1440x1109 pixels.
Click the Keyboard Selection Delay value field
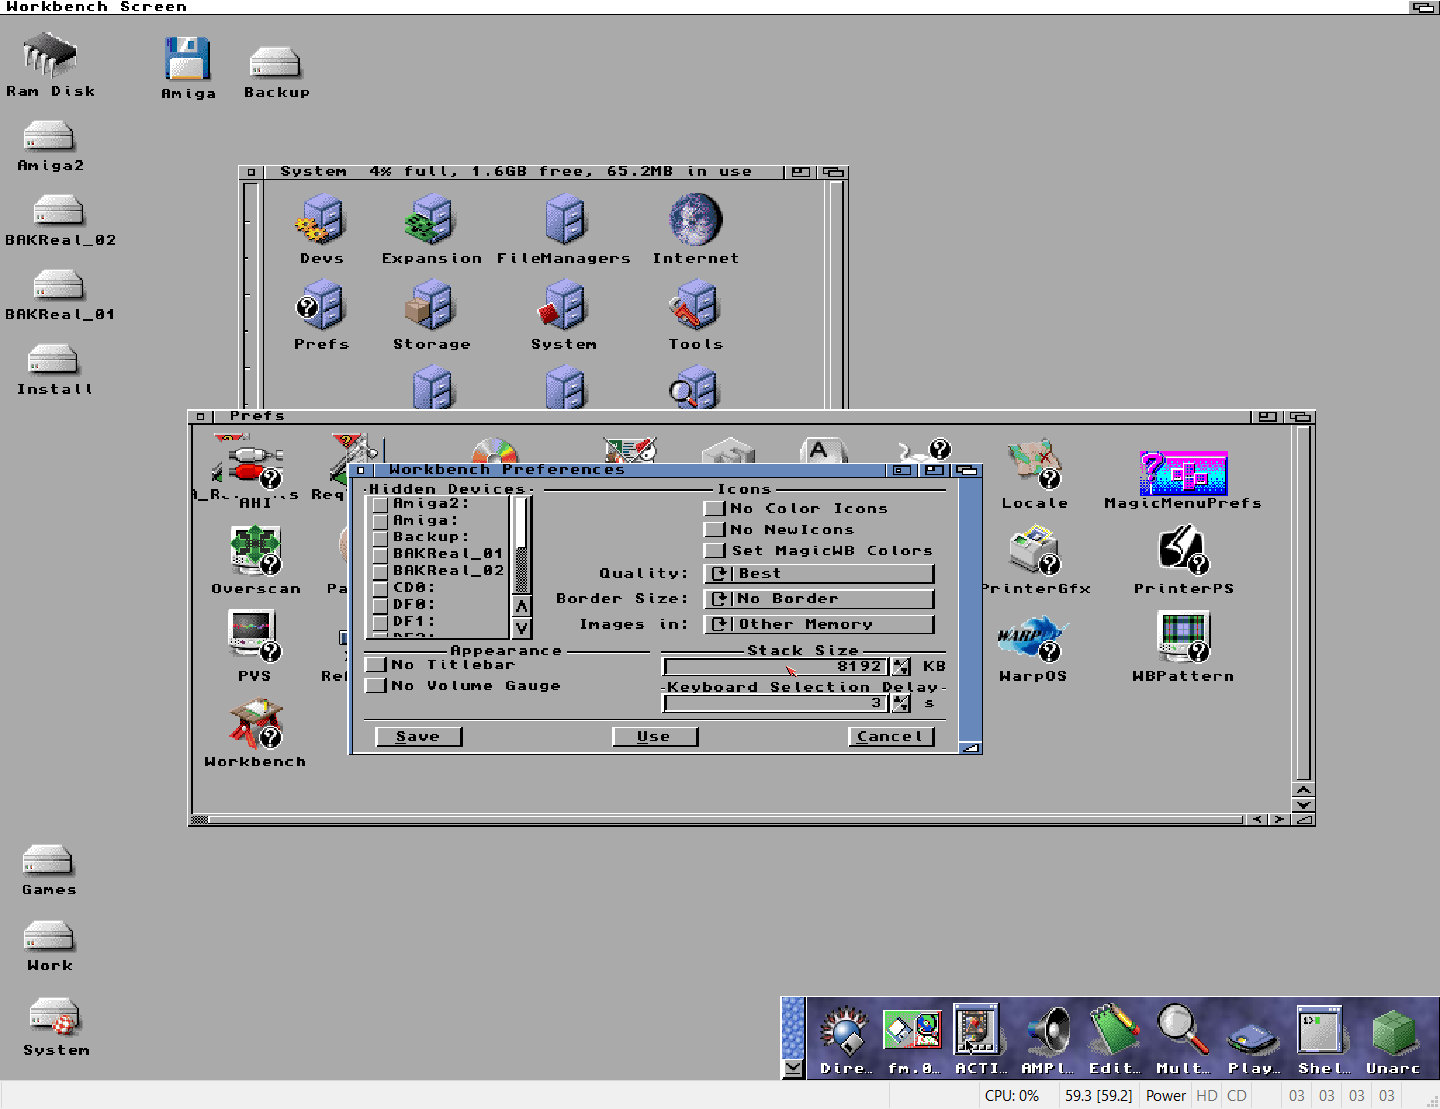[x=776, y=703]
